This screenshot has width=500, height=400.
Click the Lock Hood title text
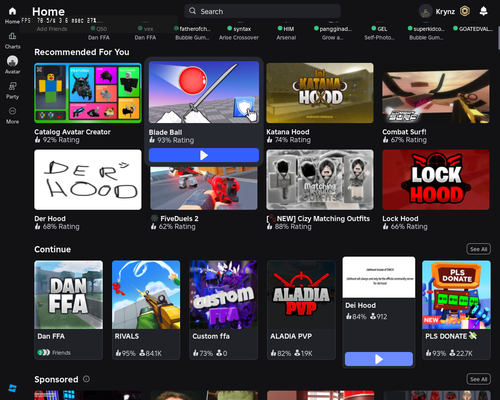tap(400, 219)
